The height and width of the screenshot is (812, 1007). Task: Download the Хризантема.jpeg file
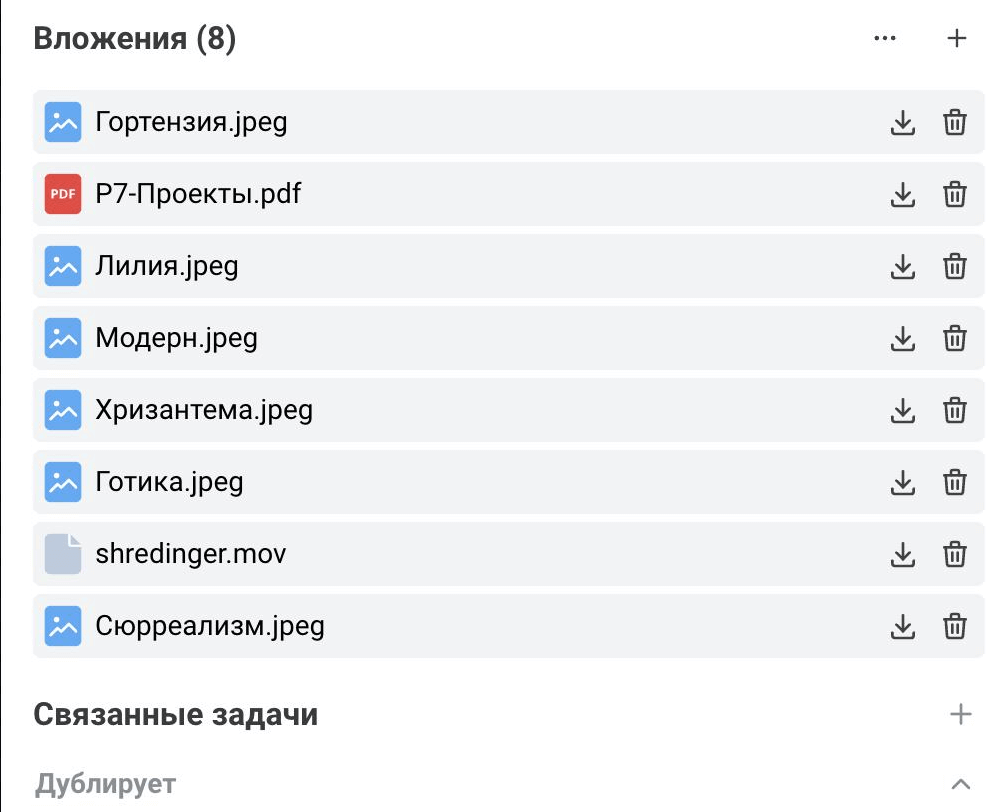[x=902, y=410]
